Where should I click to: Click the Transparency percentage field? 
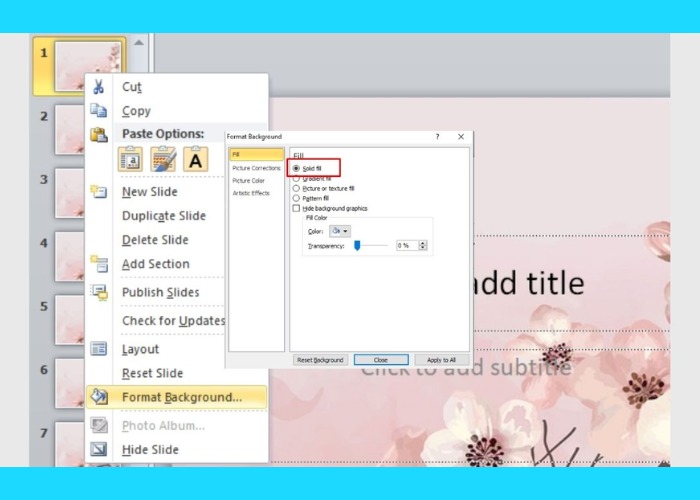(x=407, y=246)
